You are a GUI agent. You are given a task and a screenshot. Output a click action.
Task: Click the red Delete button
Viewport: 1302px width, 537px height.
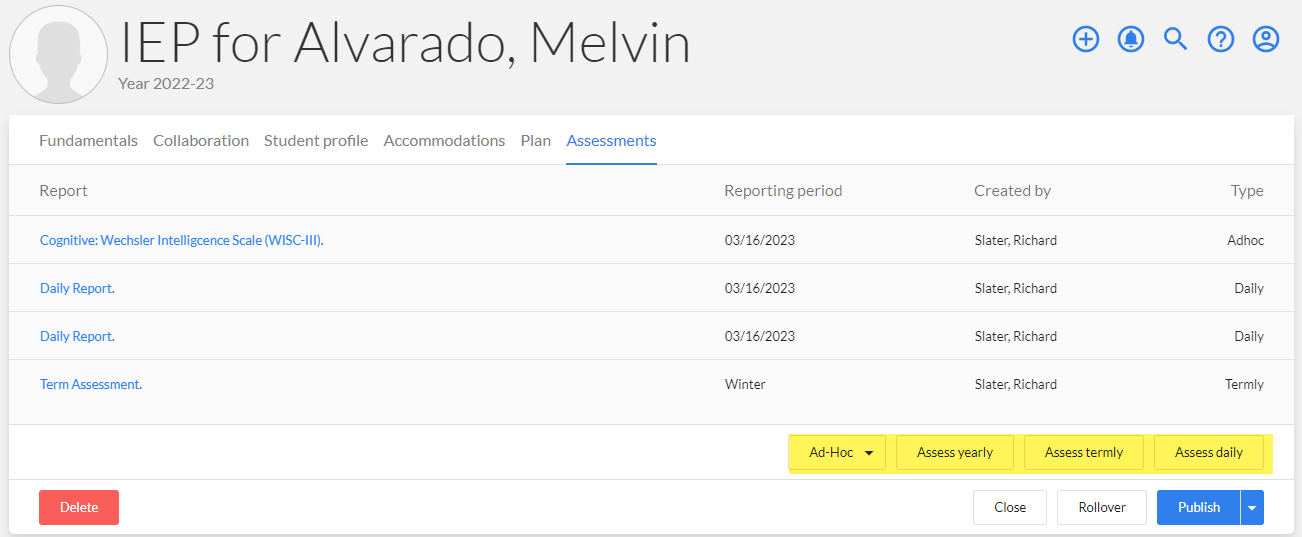79,507
